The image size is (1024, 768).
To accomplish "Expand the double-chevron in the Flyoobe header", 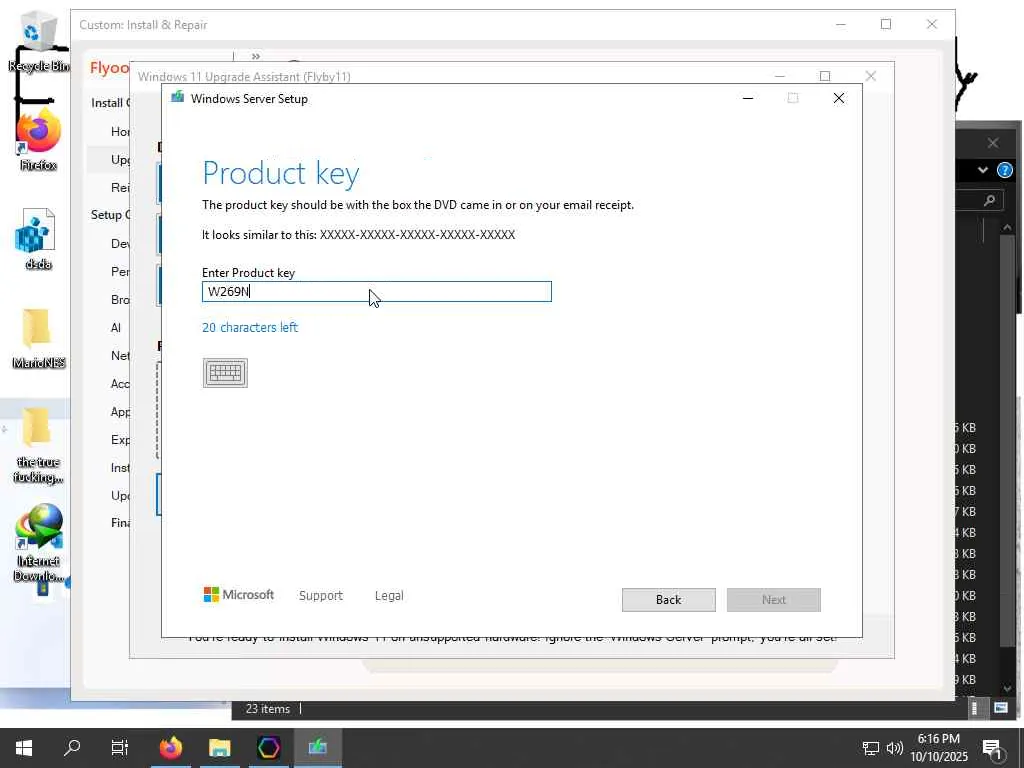I will click(255, 56).
